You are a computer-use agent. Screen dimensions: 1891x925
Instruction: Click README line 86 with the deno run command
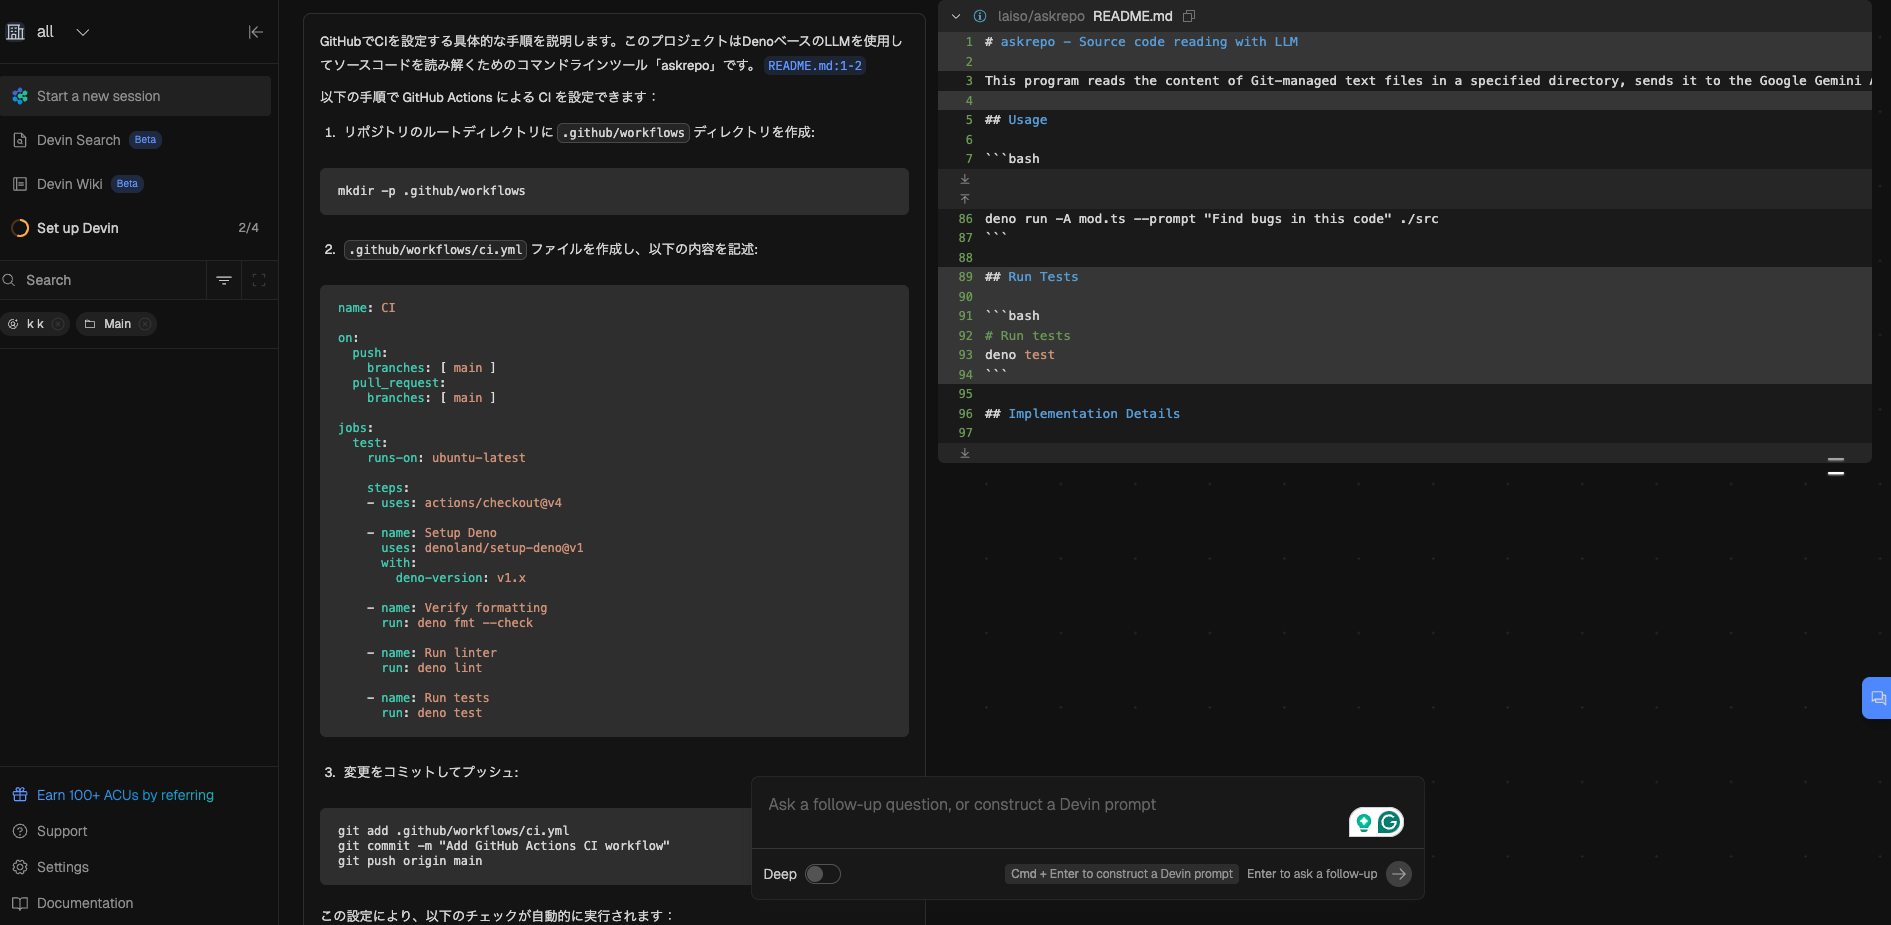coord(1212,219)
